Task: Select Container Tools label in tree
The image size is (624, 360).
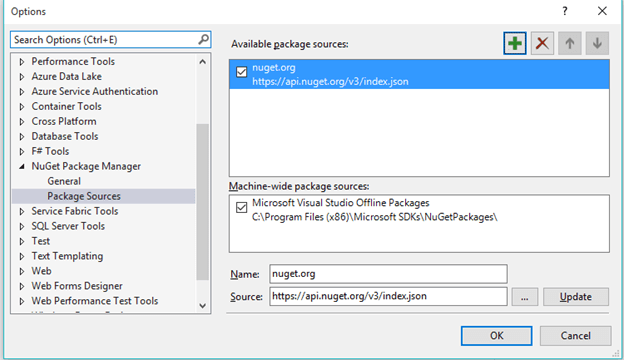Action: tap(66, 106)
